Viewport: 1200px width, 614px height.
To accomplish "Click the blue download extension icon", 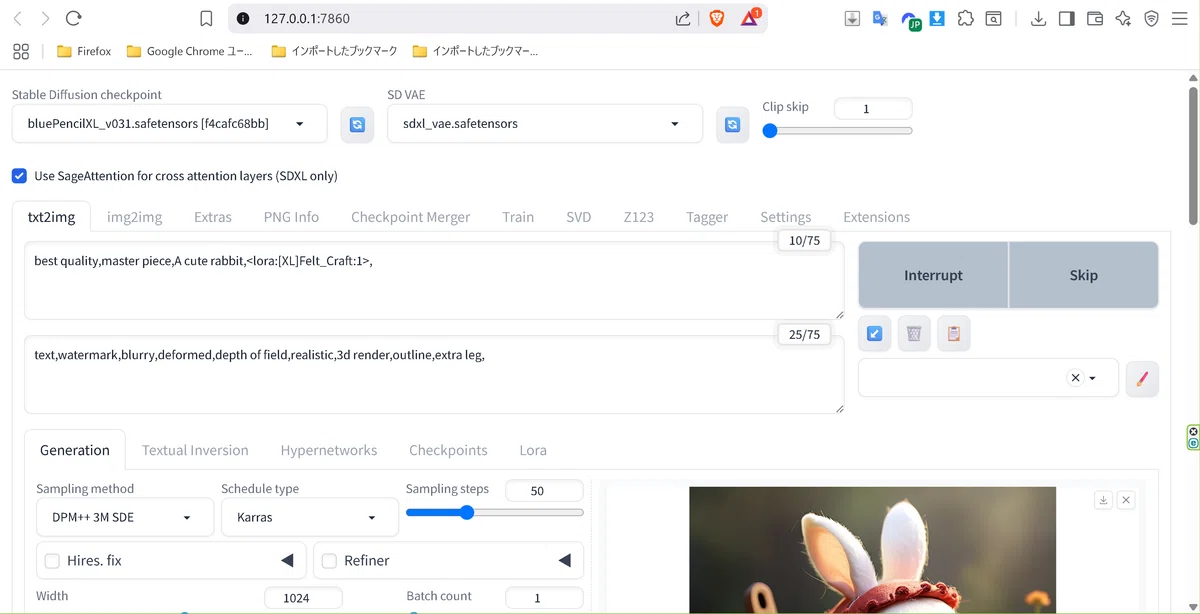I will pyautogui.click(x=937, y=18).
